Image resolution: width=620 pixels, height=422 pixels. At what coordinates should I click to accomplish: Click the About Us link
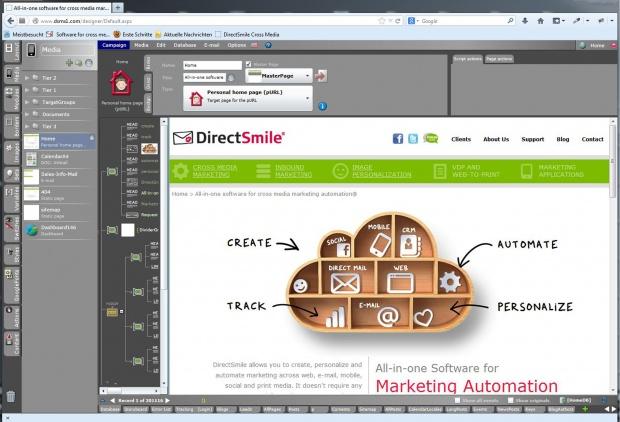coord(496,139)
